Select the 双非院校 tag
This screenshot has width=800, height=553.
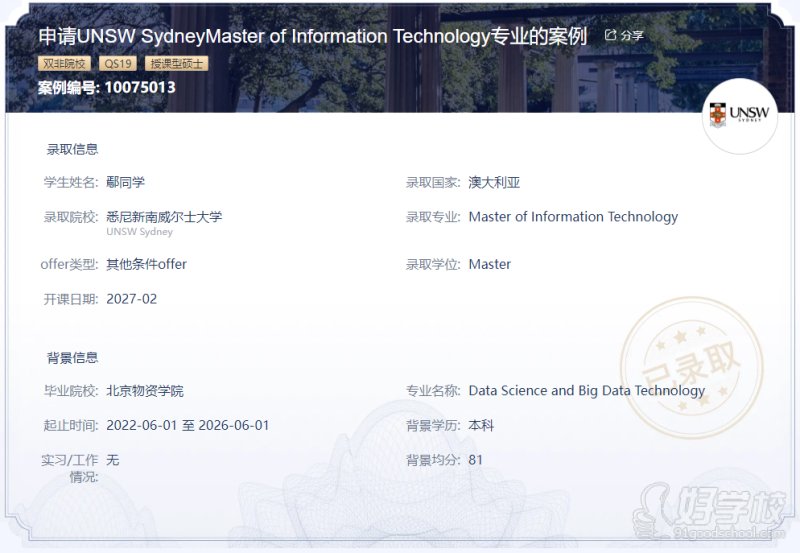click(x=64, y=64)
